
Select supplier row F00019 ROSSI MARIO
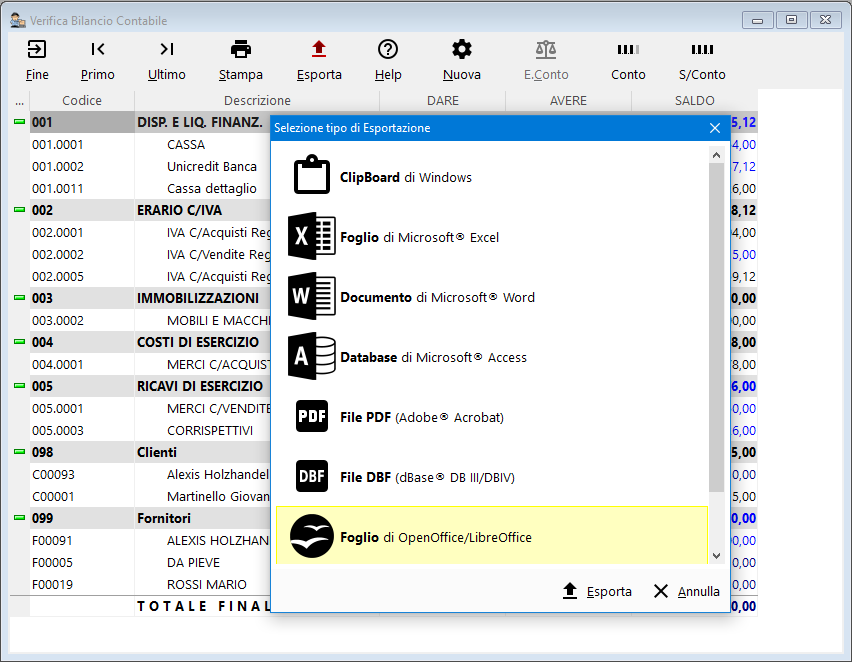point(150,584)
